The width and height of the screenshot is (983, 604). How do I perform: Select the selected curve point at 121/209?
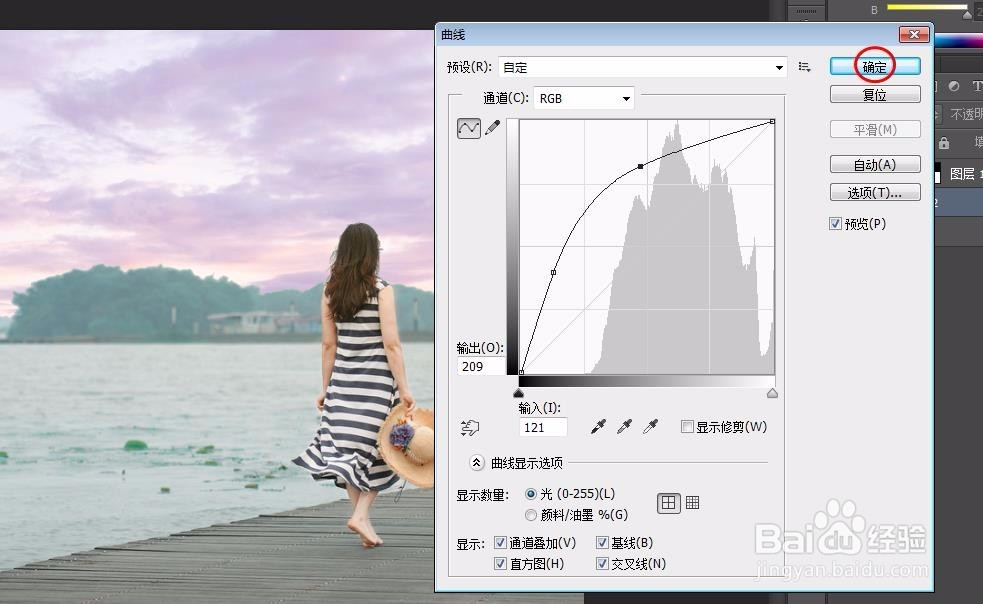640,166
